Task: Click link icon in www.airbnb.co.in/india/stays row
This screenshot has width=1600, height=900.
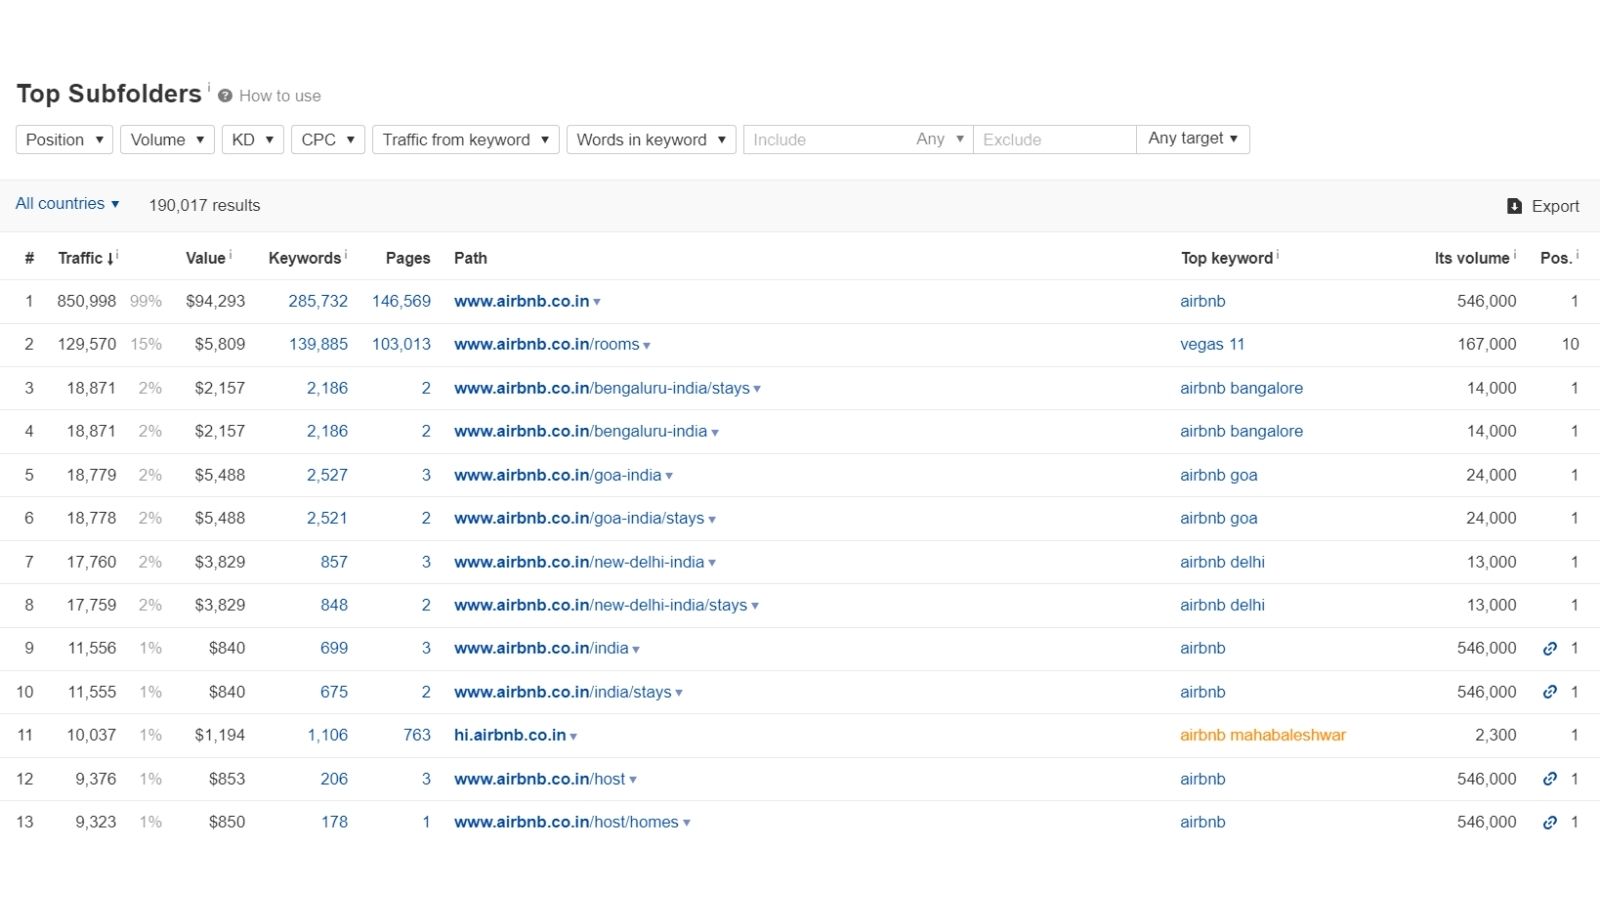Action: coord(1550,692)
